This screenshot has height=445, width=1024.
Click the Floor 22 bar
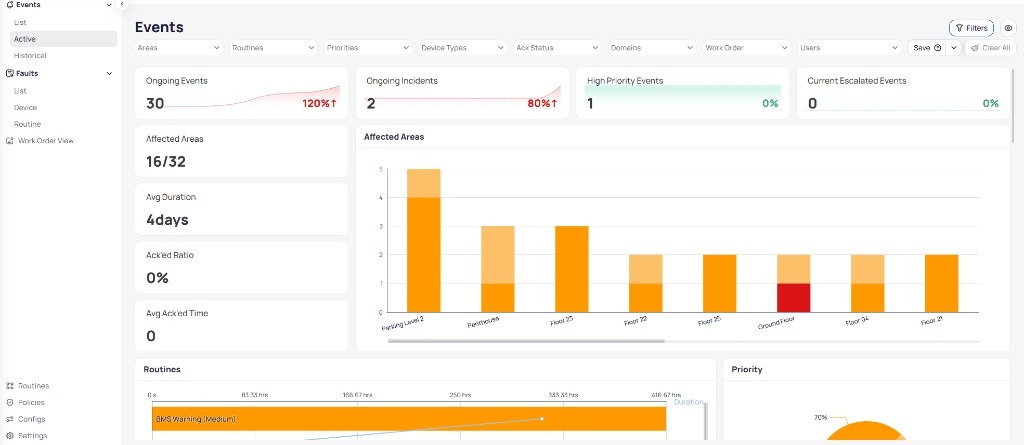(x=646, y=284)
